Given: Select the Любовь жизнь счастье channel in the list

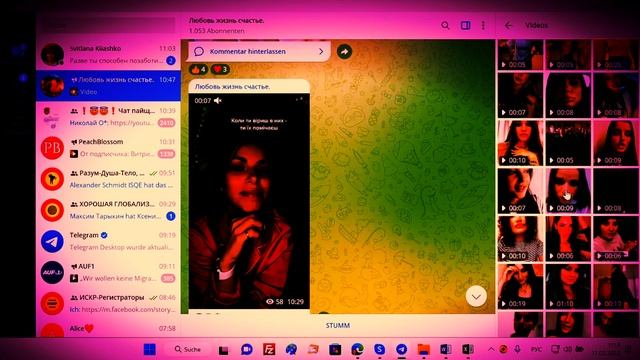Looking at the screenshot, I should click(x=108, y=86).
